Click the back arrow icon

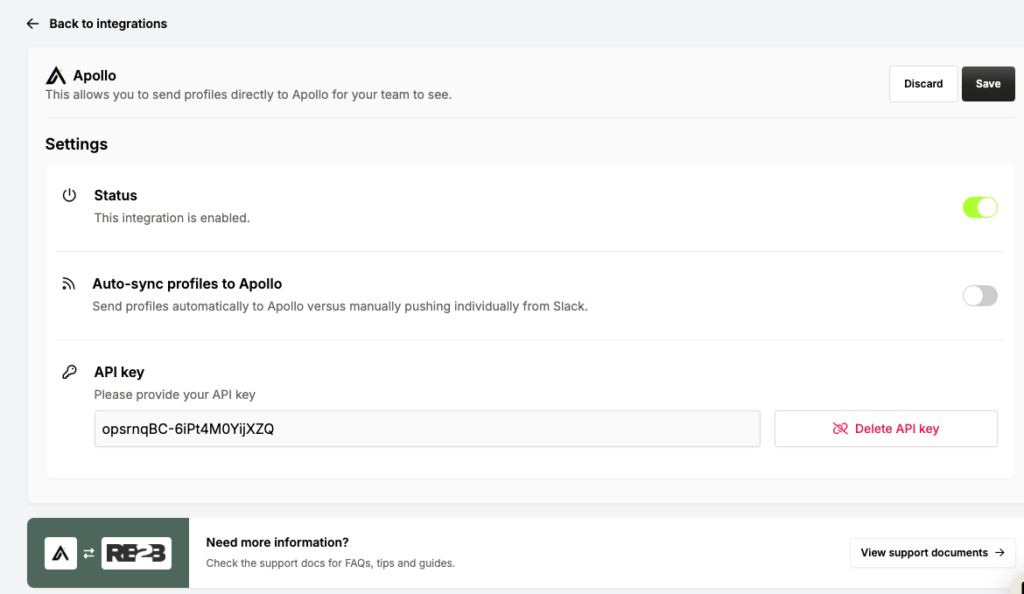(x=32, y=23)
